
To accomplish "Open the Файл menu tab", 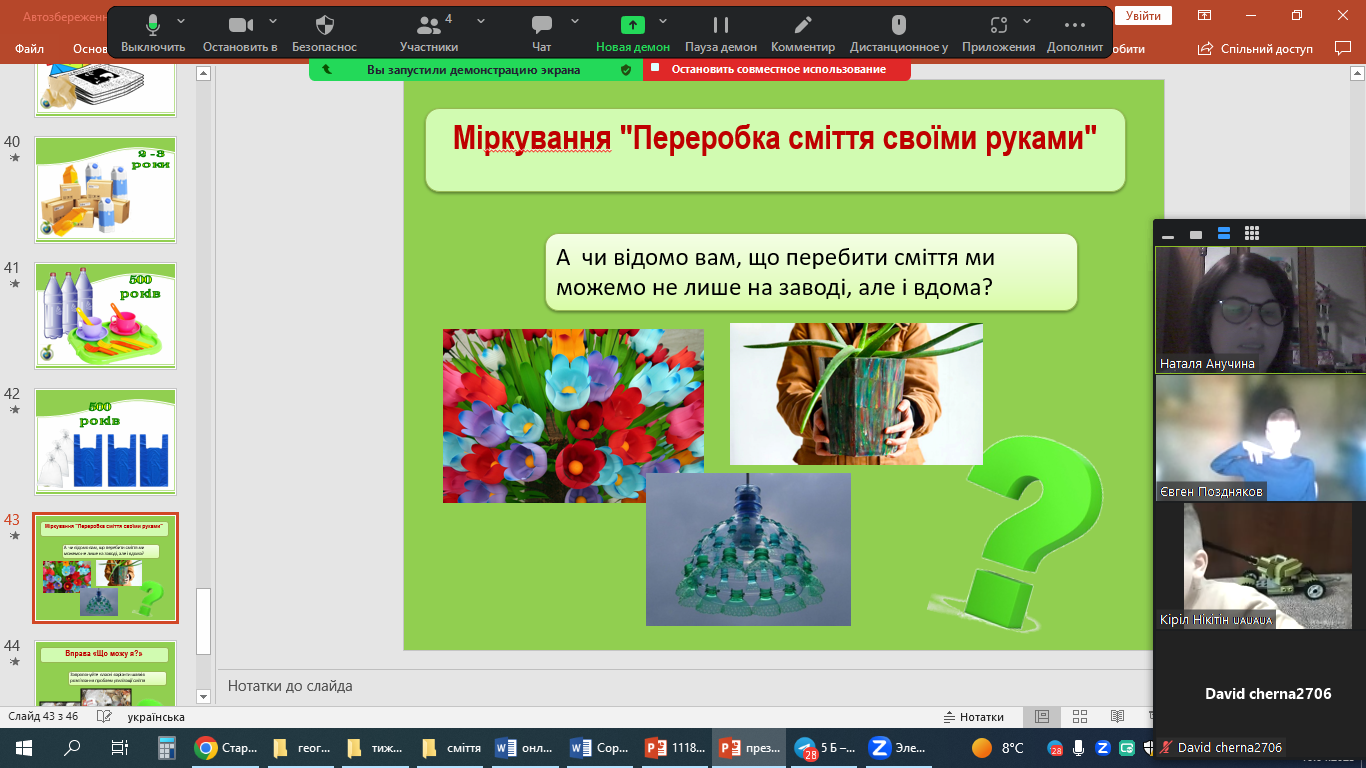I will [x=30, y=48].
